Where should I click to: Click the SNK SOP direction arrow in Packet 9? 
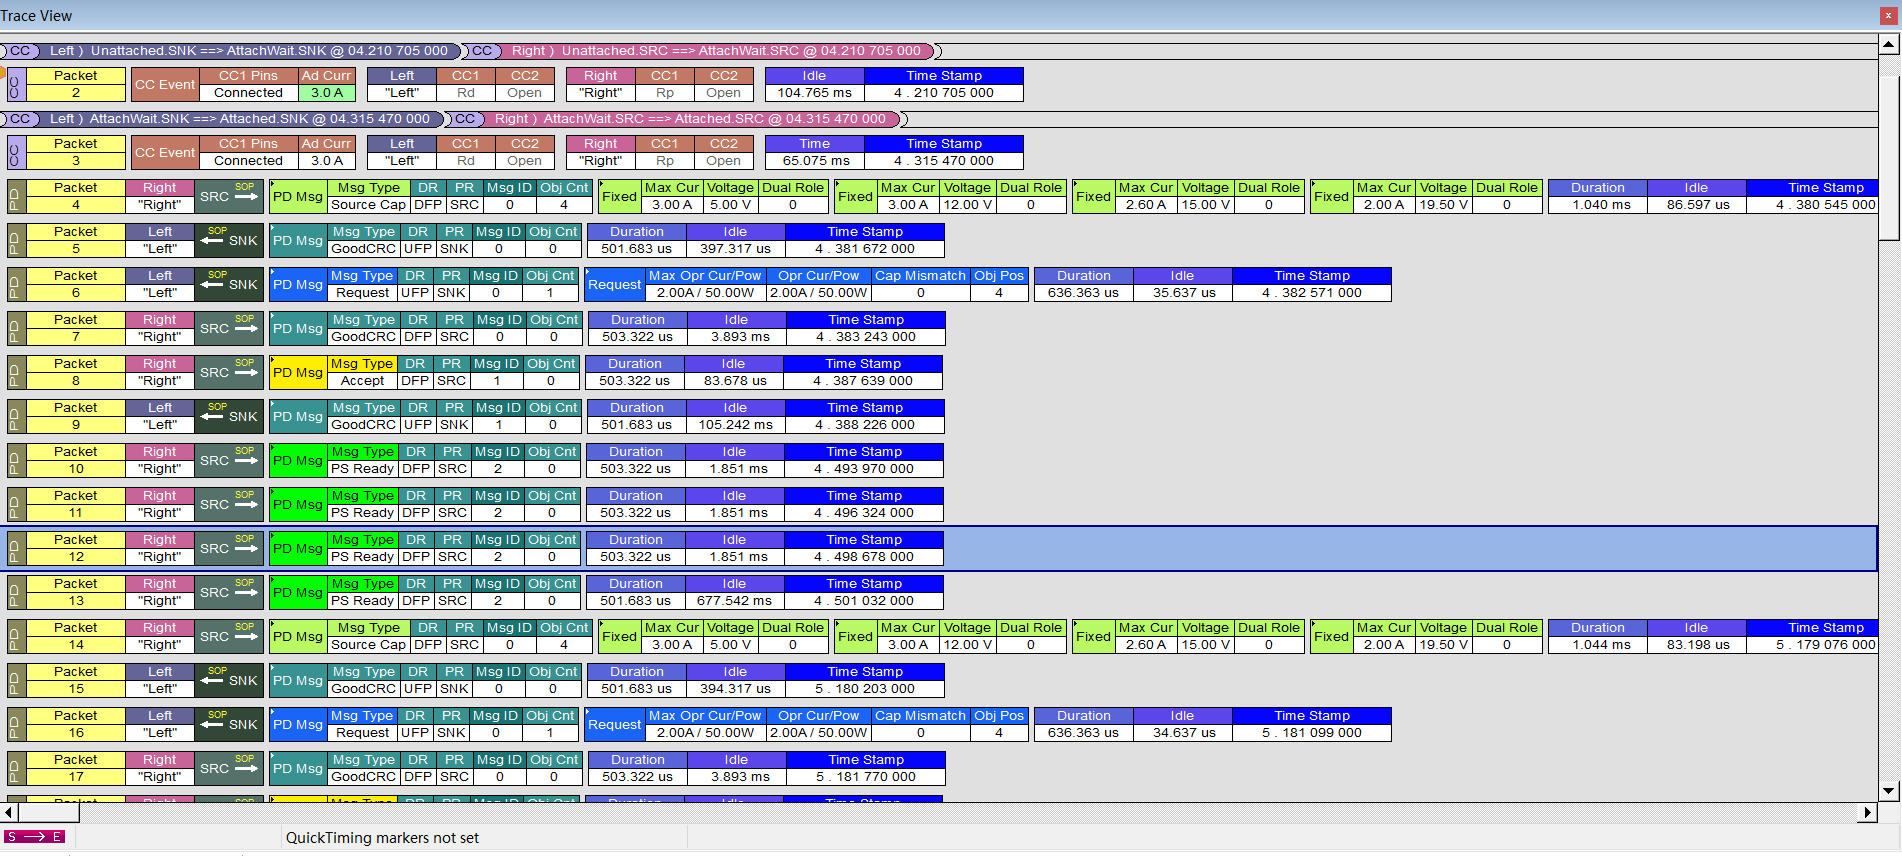pyautogui.click(x=229, y=416)
